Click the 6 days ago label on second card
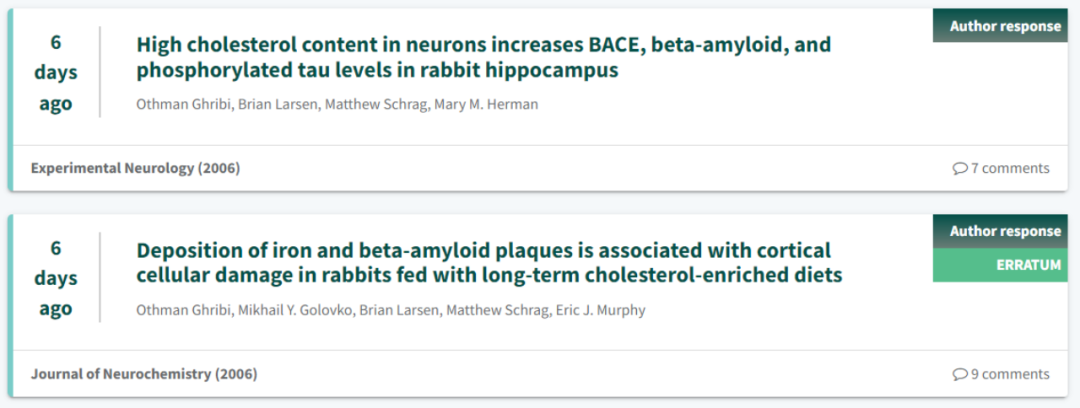 tap(56, 278)
